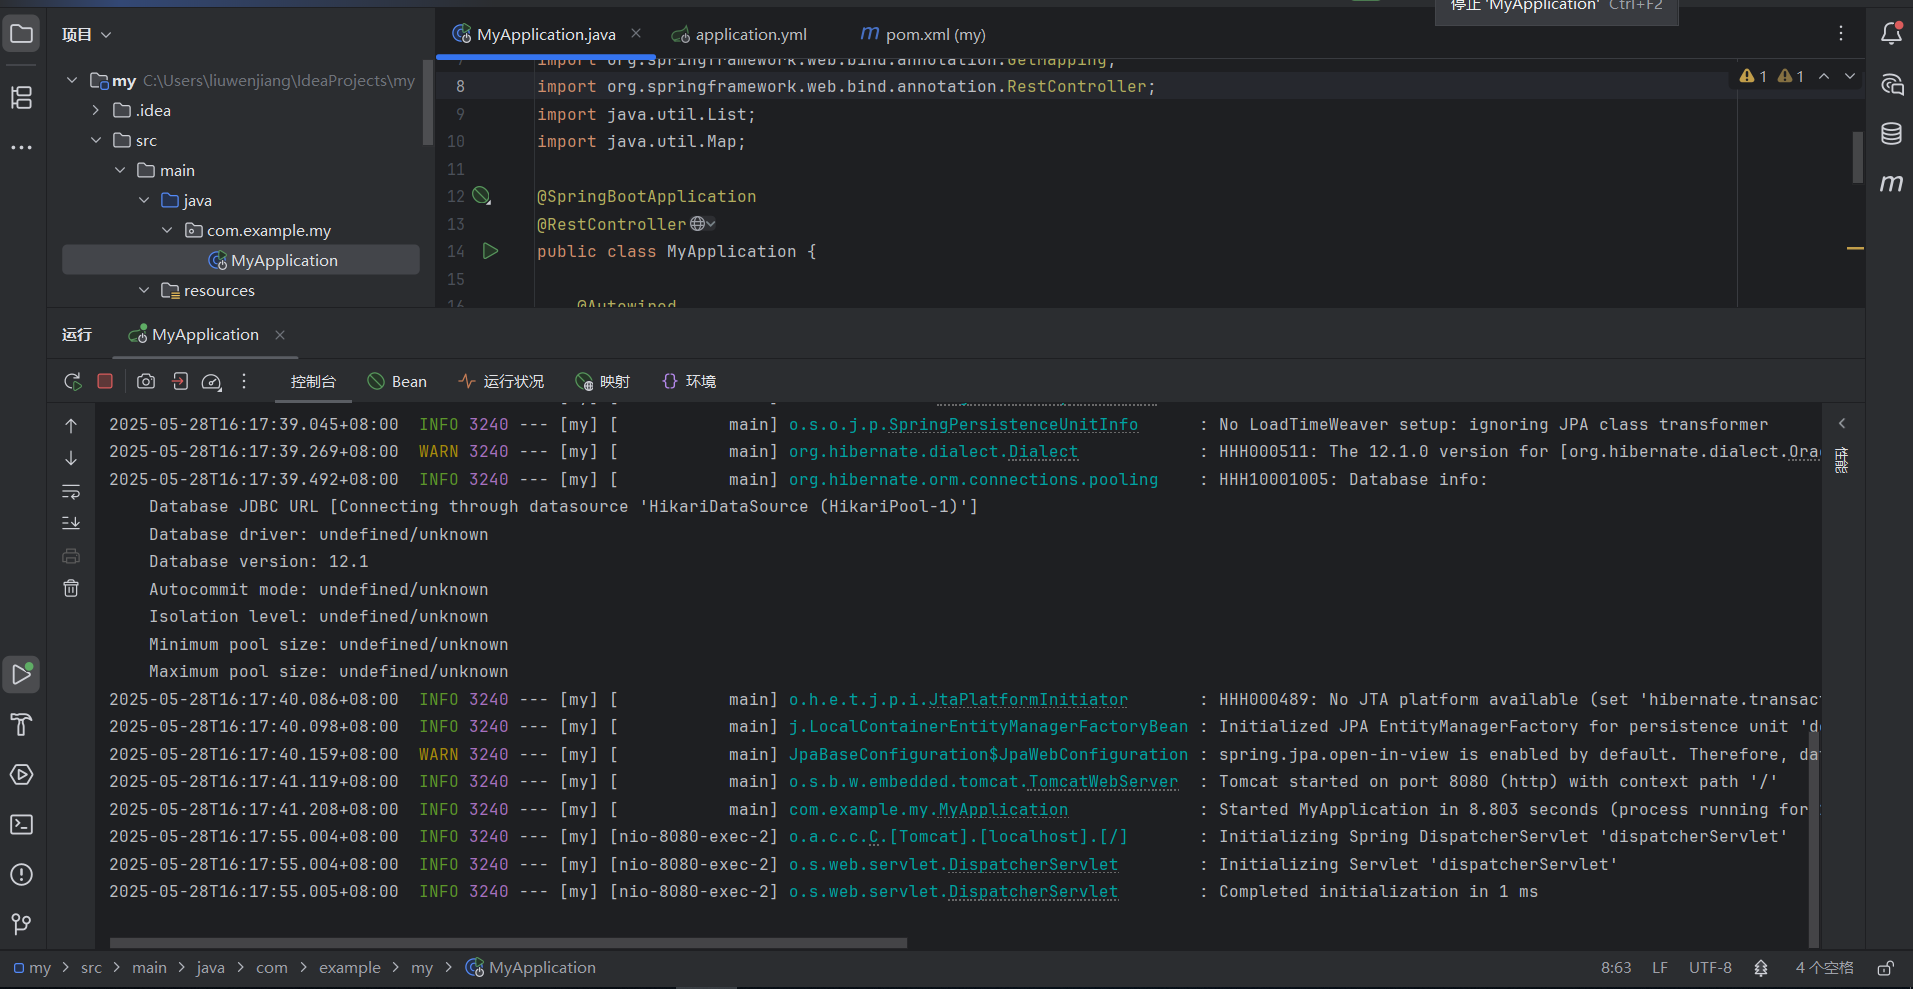The width and height of the screenshot is (1913, 989).
Task: Open the 环境 environment tab
Action: pyautogui.click(x=689, y=381)
